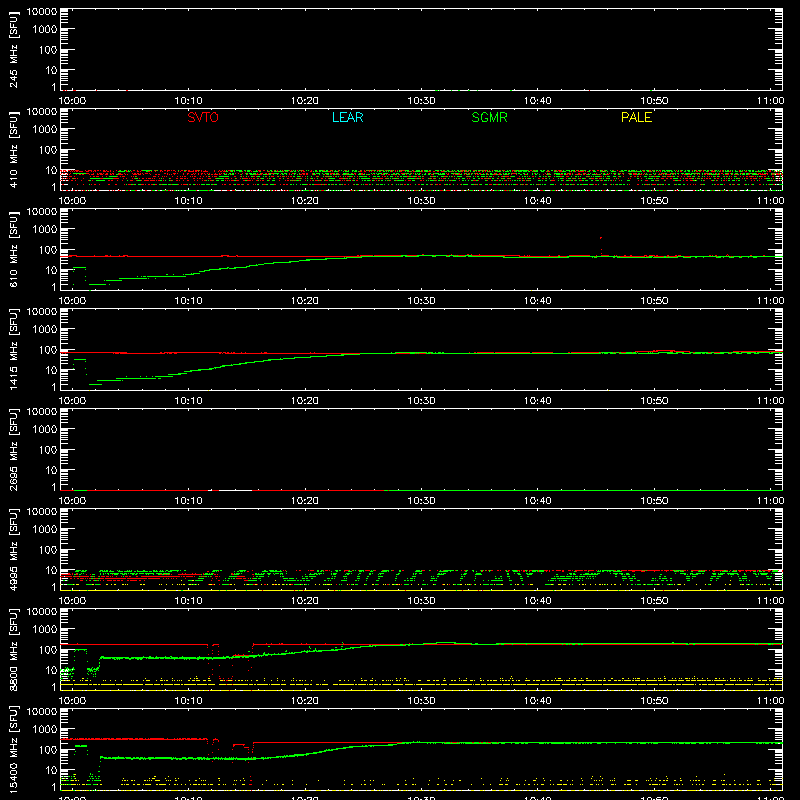
Task: Select the 245 MHz [SFU] axis label
Action: pyautogui.click(x=13, y=49)
